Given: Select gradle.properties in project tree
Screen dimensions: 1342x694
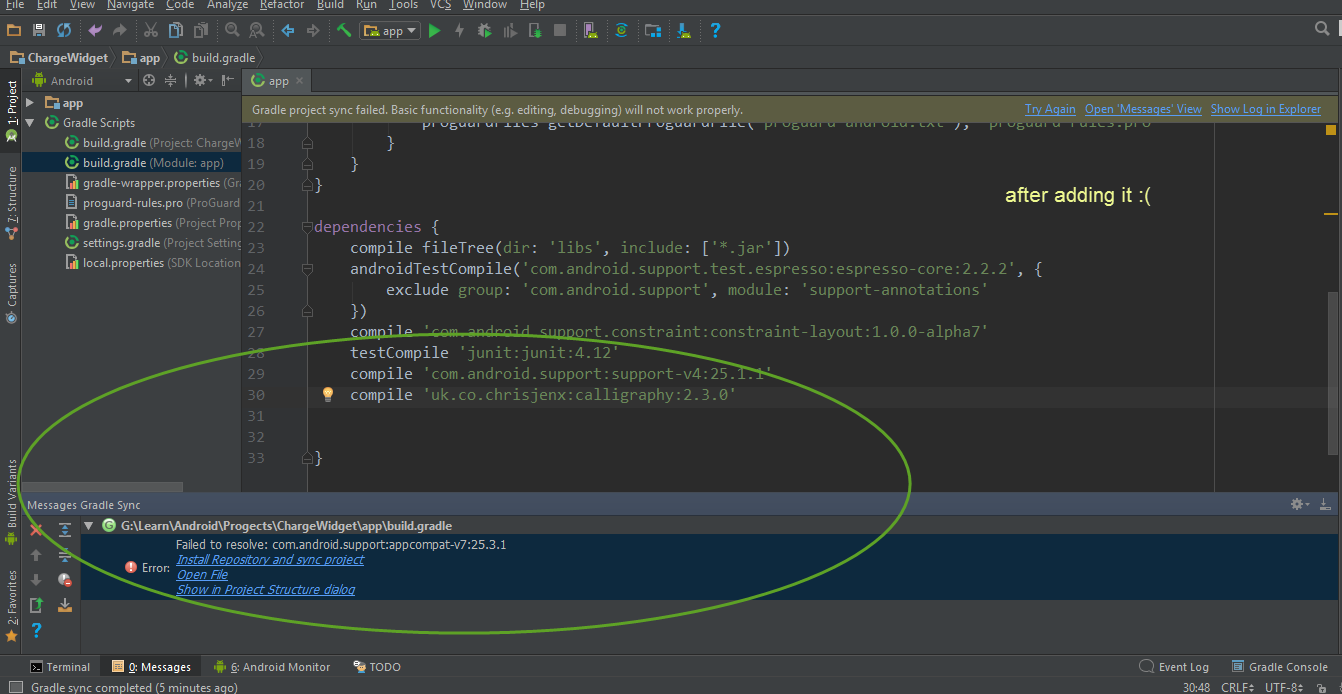Looking at the screenshot, I should tap(153, 223).
